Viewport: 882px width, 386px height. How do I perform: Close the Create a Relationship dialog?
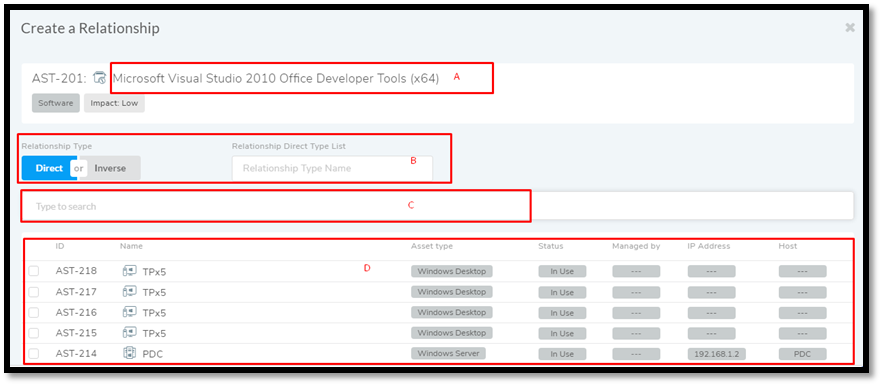(850, 28)
